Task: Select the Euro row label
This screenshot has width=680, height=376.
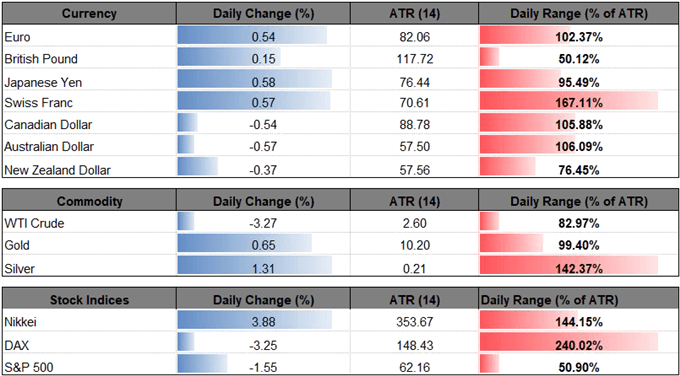Action: pyautogui.click(x=15, y=38)
